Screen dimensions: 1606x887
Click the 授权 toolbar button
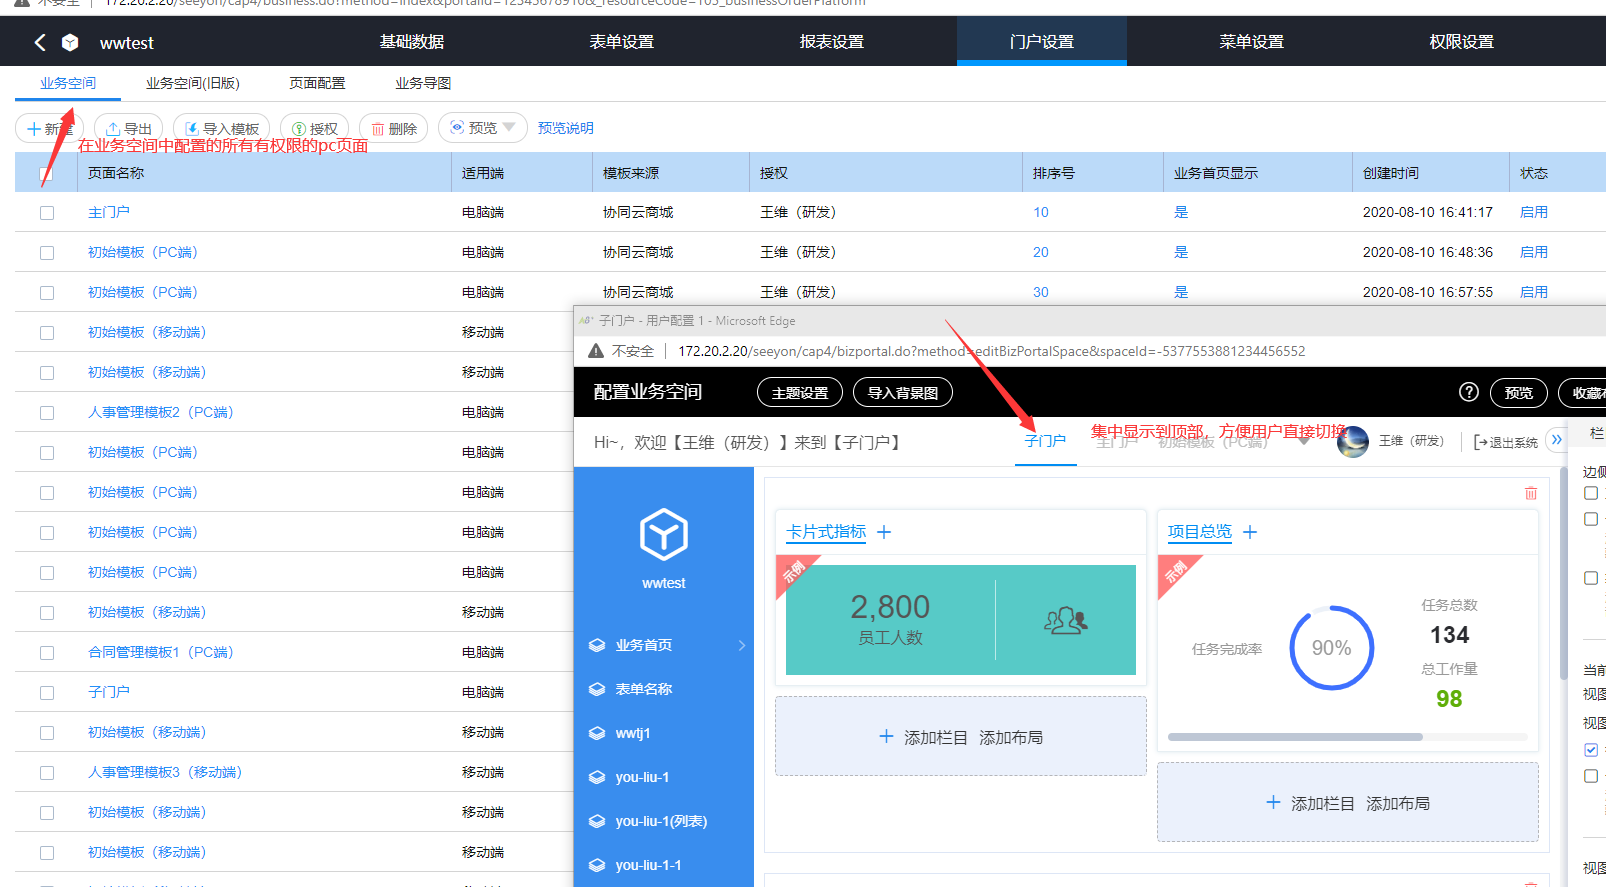coord(315,129)
